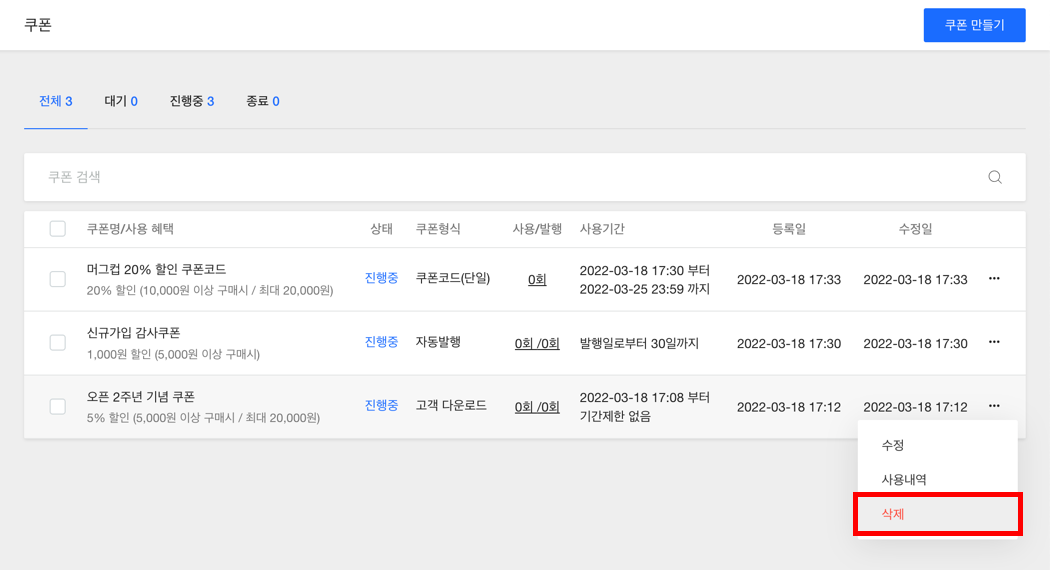Check the 머그컵 20% 할인 쿠폰코드 row
The width and height of the screenshot is (1050, 570).
tap(58, 279)
